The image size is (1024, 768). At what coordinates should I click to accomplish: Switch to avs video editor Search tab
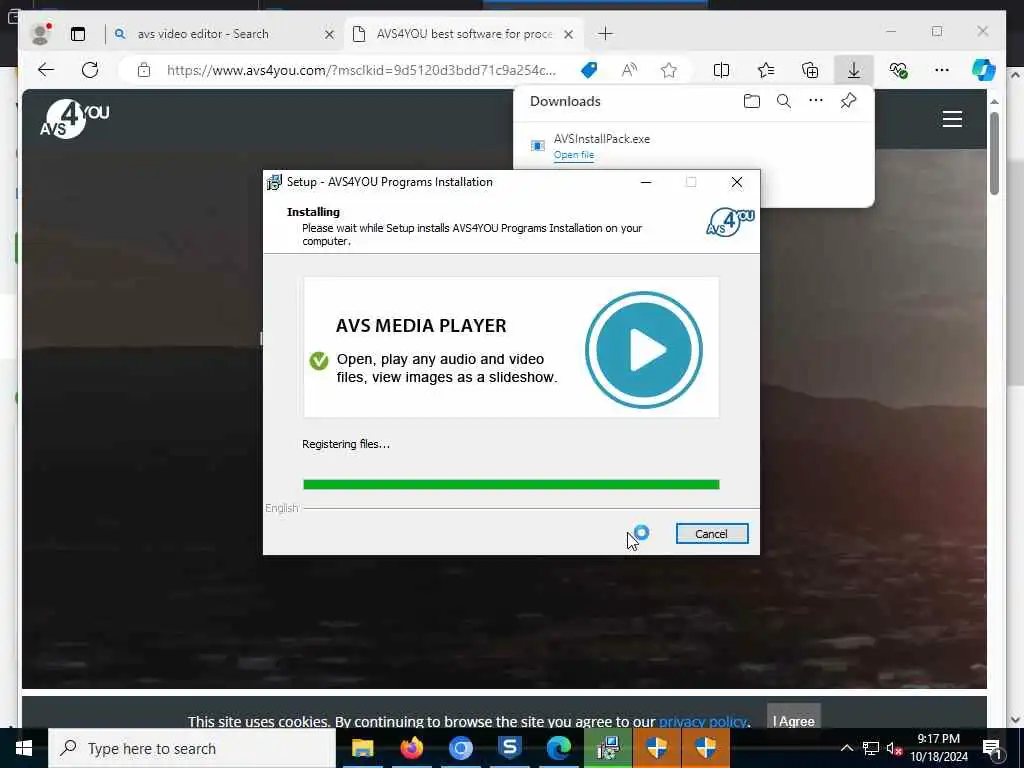pos(202,34)
